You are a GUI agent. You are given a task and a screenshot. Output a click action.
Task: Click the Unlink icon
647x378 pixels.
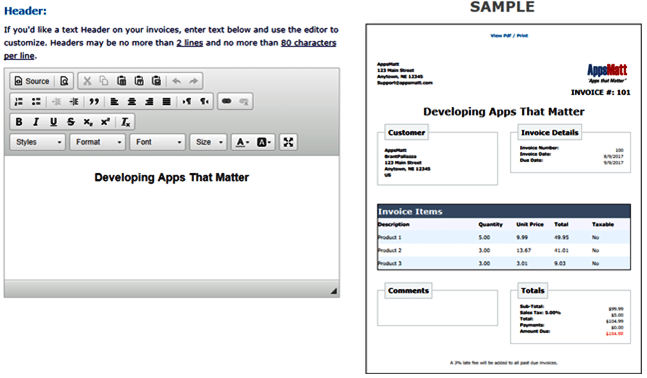[x=244, y=101]
